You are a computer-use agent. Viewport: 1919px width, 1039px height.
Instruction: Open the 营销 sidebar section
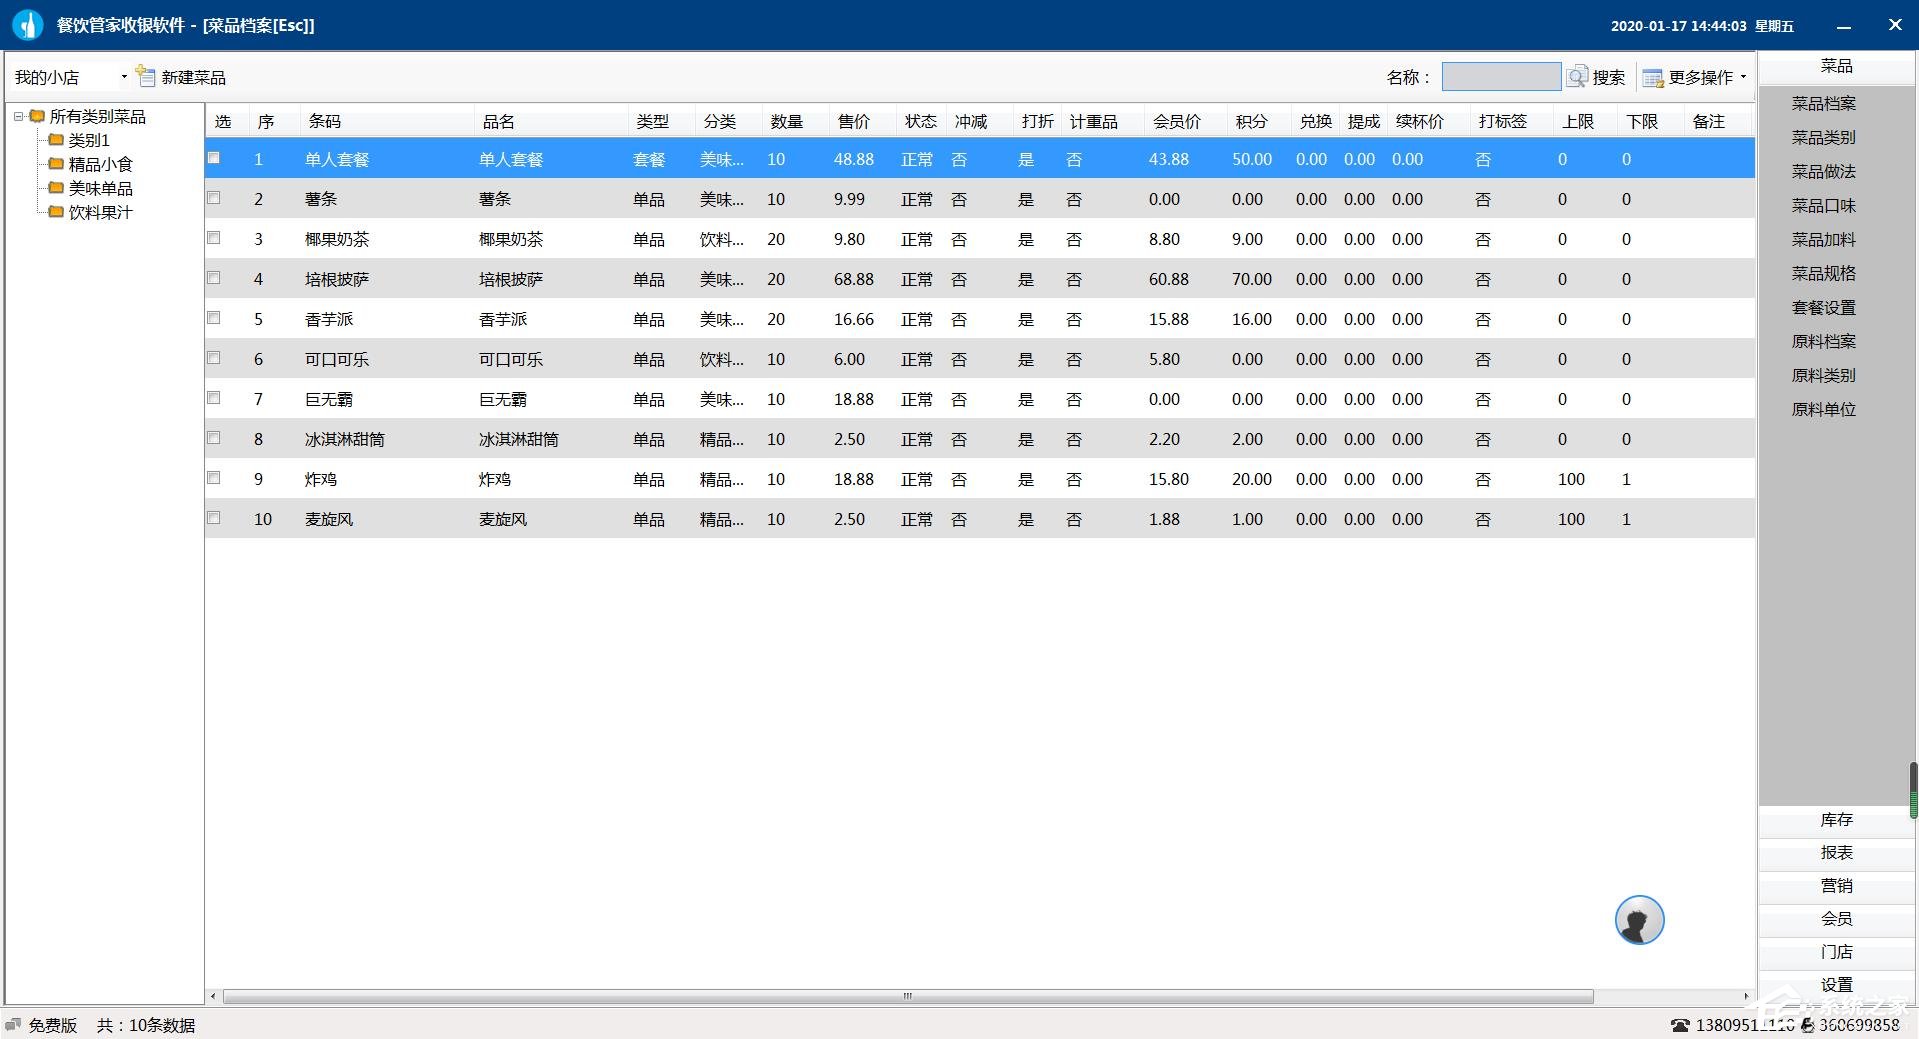pyautogui.click(x=1836, y=886)
